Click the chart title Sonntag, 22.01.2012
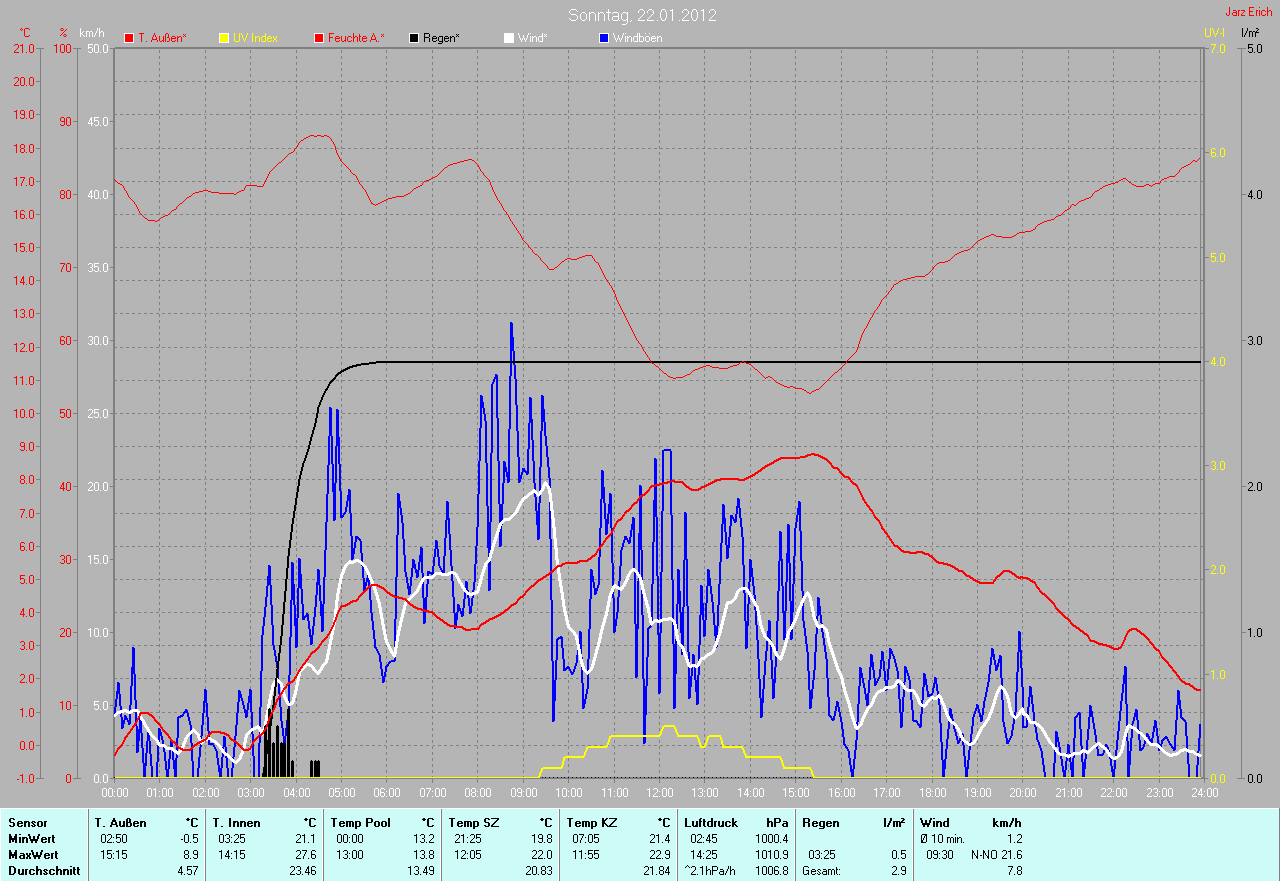The width and height of the screenshot is (1280, 881). [642, 15]
